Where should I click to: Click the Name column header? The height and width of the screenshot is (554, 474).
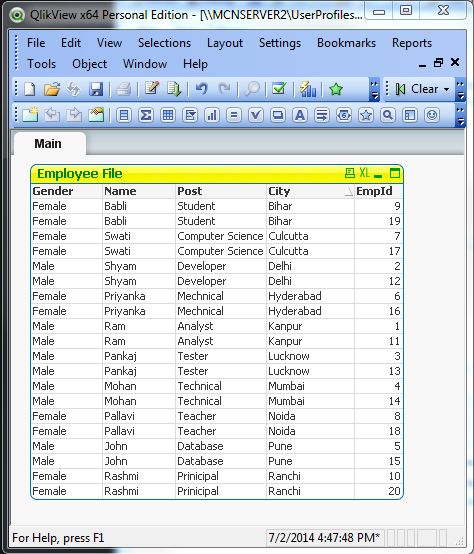[x=139, y=191]
